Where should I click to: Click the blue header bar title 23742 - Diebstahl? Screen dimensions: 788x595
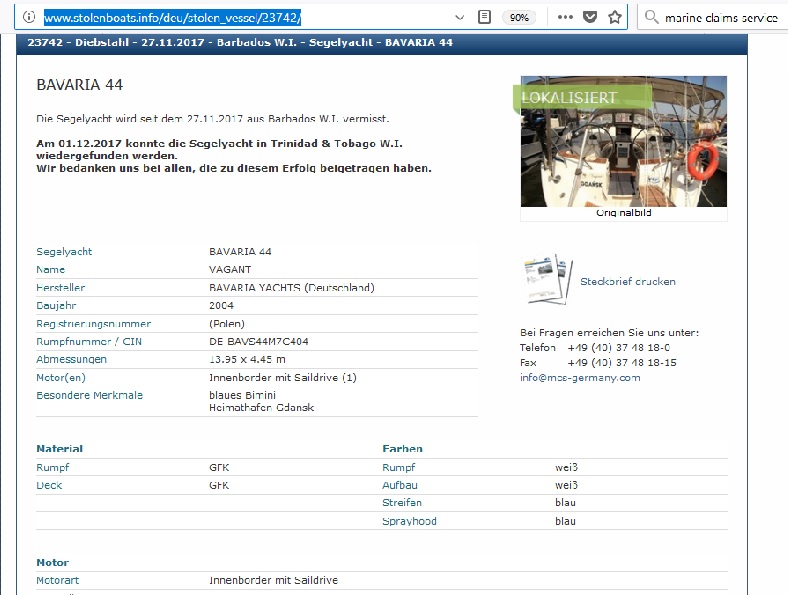pos(240,42)
